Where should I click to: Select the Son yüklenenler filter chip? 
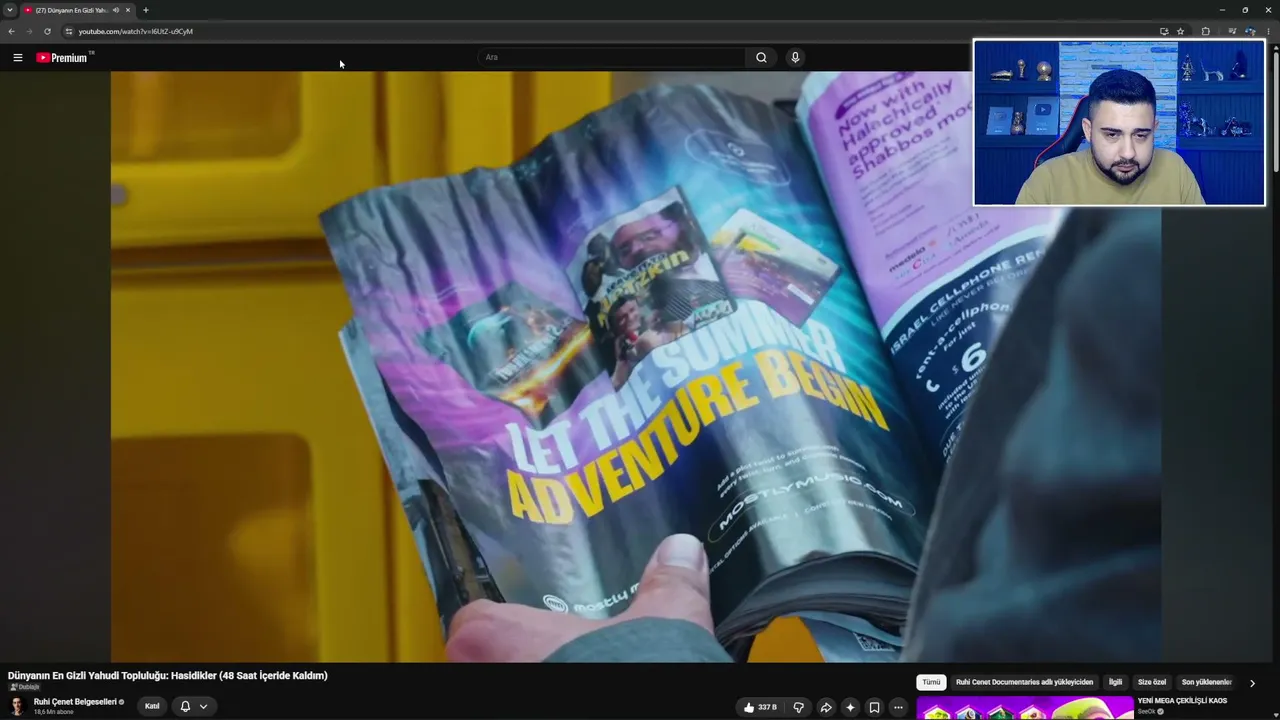coord(1207,682)
